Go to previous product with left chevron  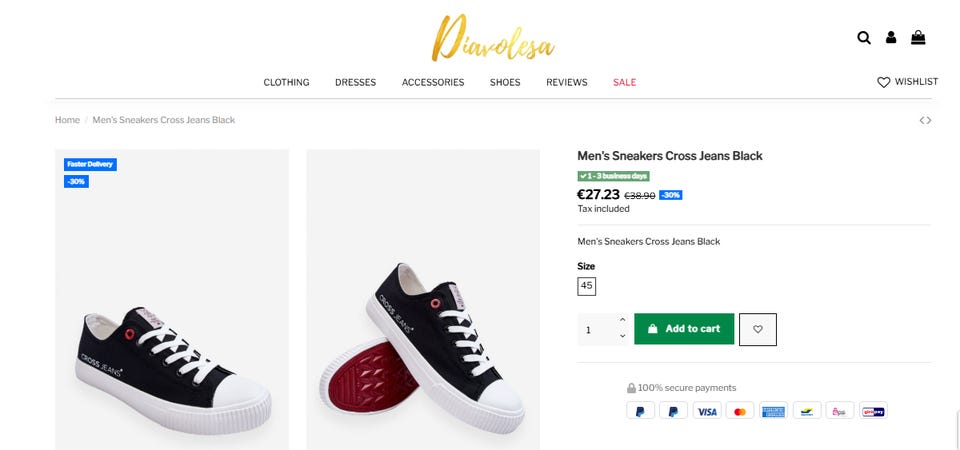pyautogui.click(x=922, y=121)
